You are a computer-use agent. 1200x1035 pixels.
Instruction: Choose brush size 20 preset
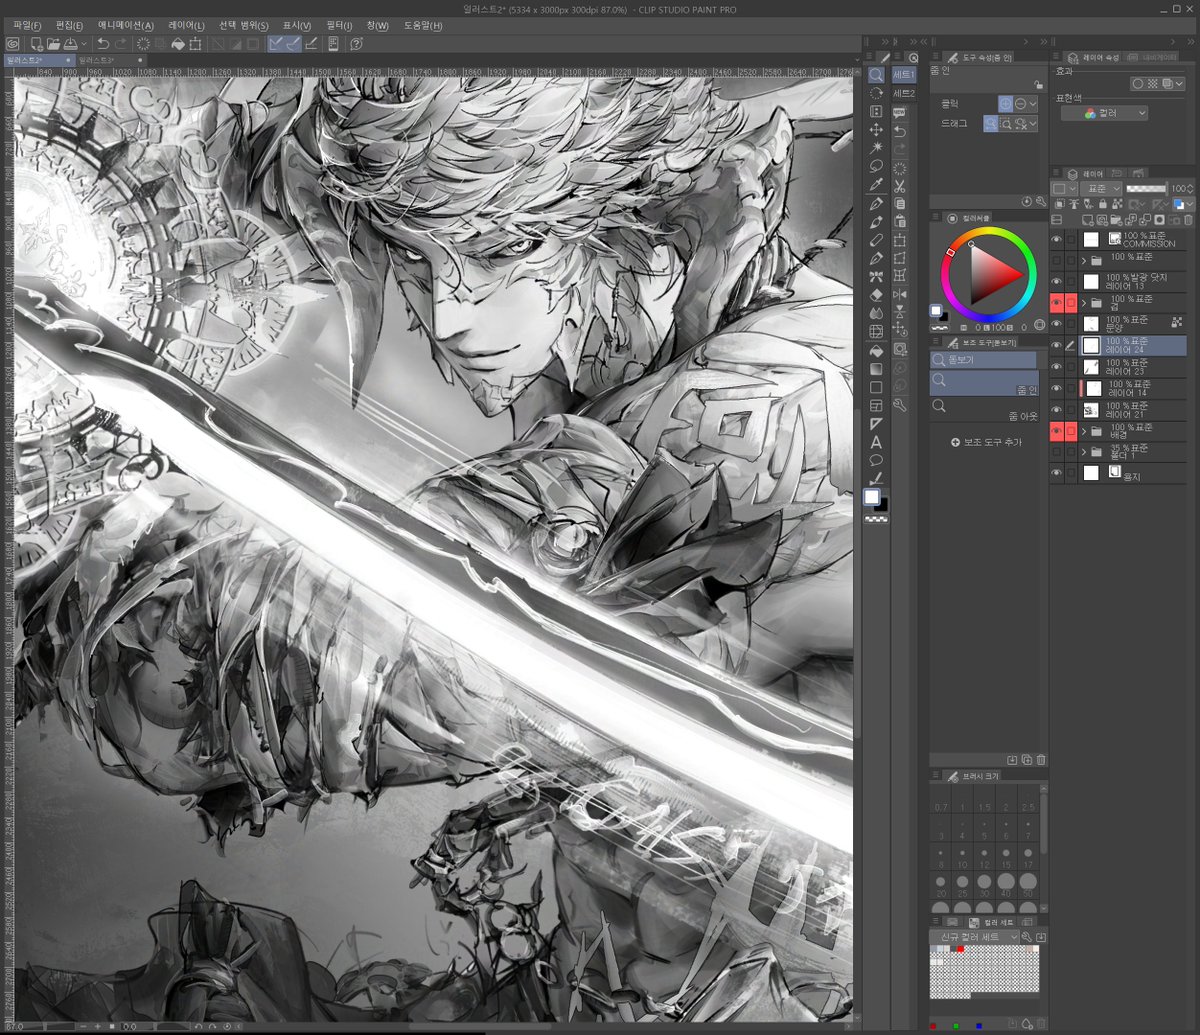pos(941,885)
